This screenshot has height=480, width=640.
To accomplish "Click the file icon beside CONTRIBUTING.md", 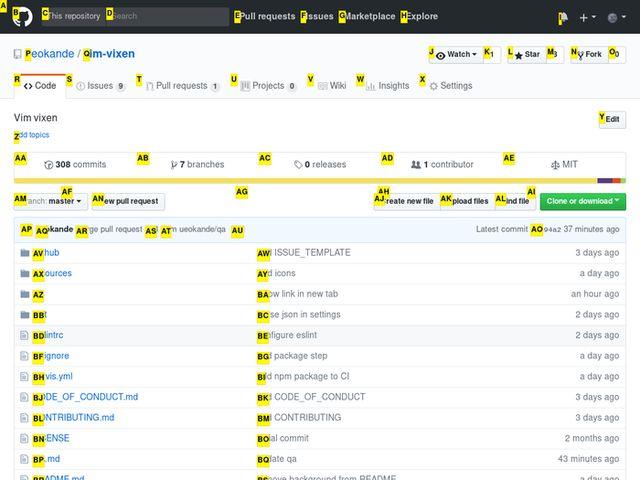I will pos(24,418).
